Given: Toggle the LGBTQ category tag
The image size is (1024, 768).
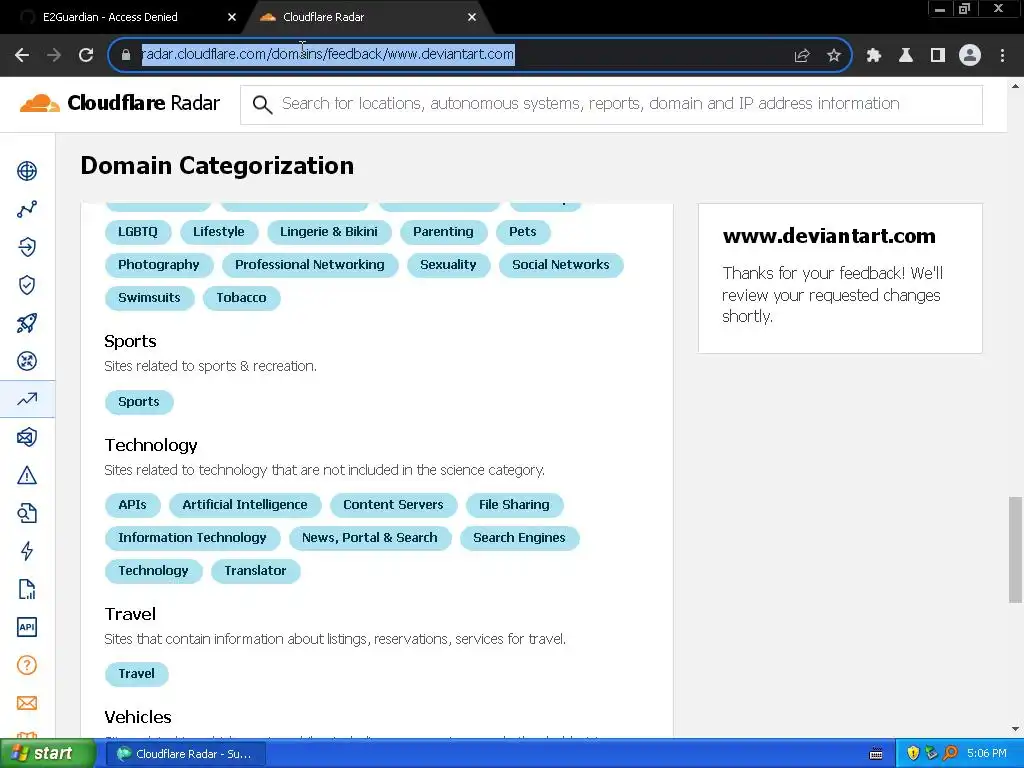Looking at the screenshot, I should pyautogui.click(x=138, y=232).
